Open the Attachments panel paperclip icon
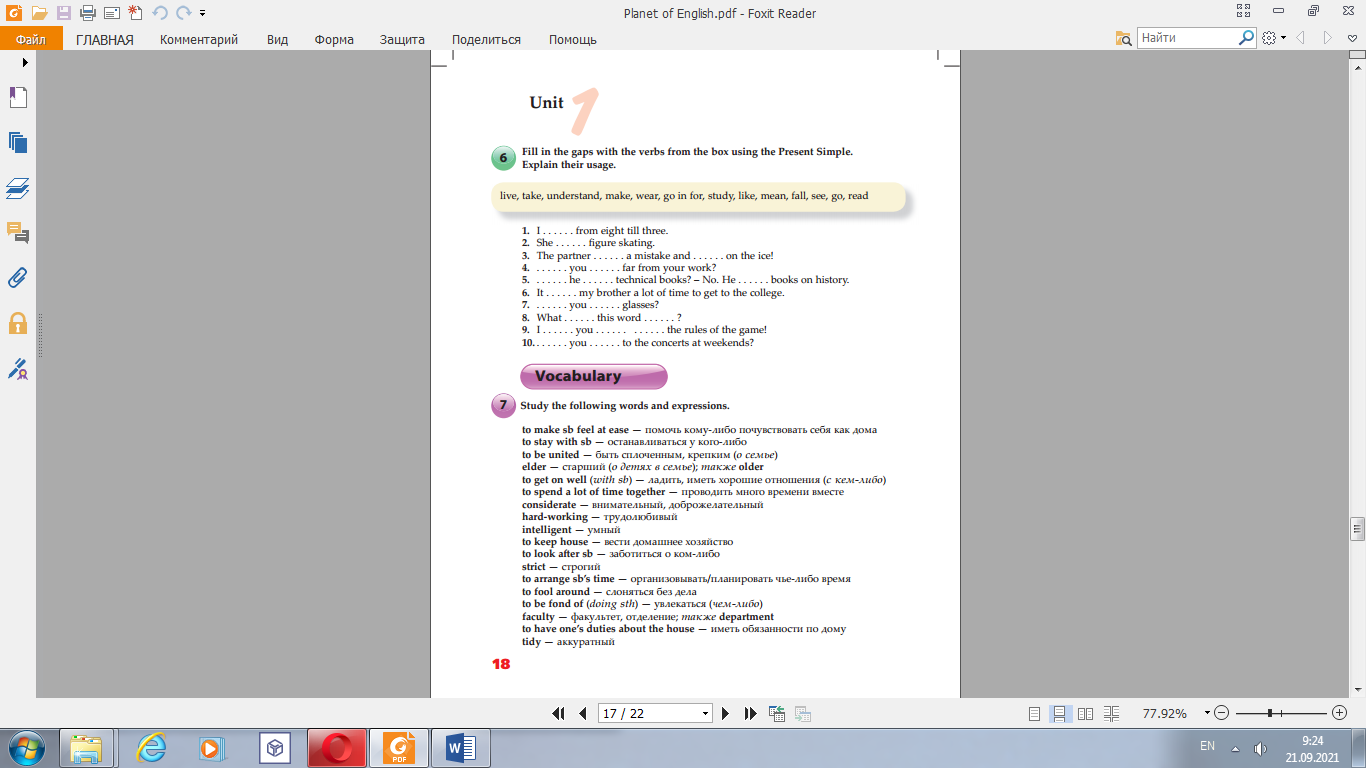 point(18,278)
